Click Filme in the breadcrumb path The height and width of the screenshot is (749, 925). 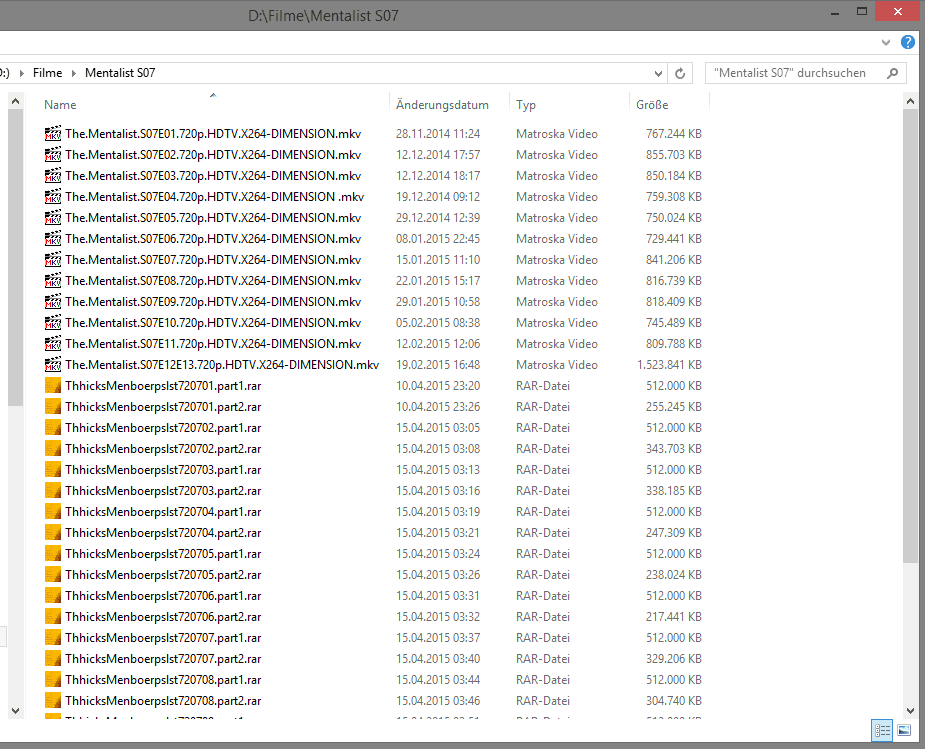coord(47,73)
